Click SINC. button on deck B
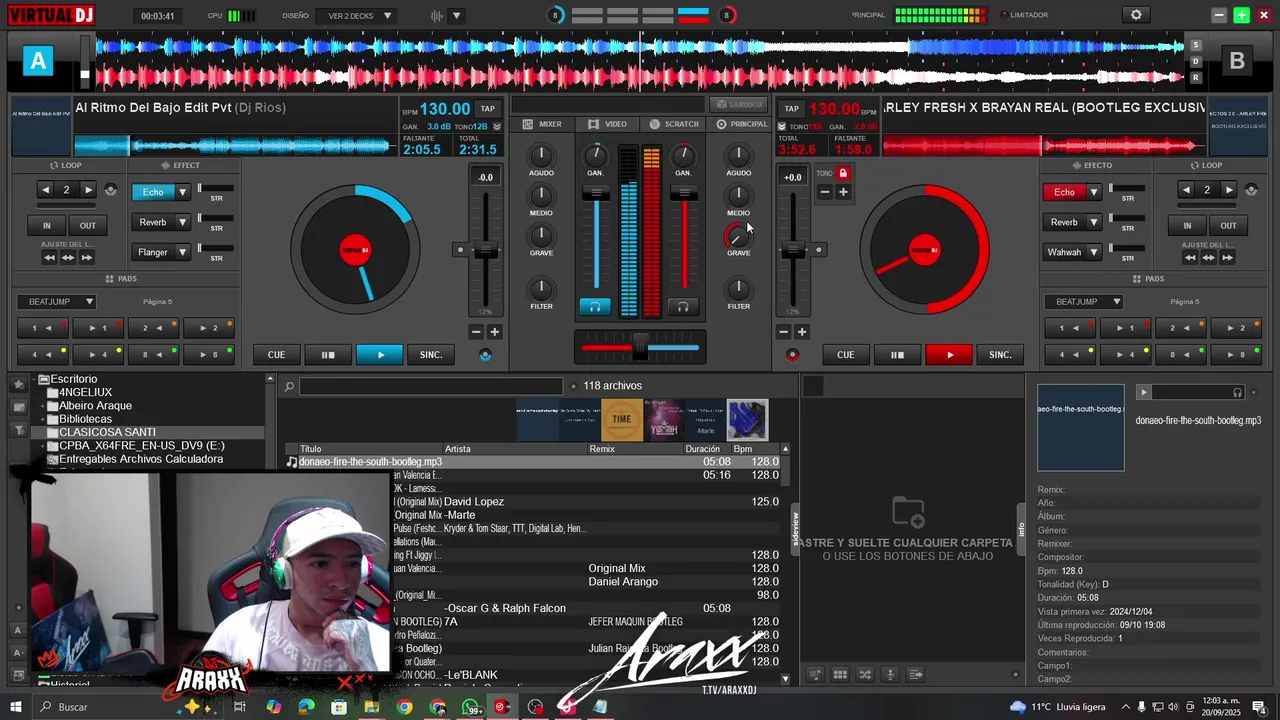The height and width of the screenshot is (720, 1280). pyautogui.click(x=1000, y=355)
